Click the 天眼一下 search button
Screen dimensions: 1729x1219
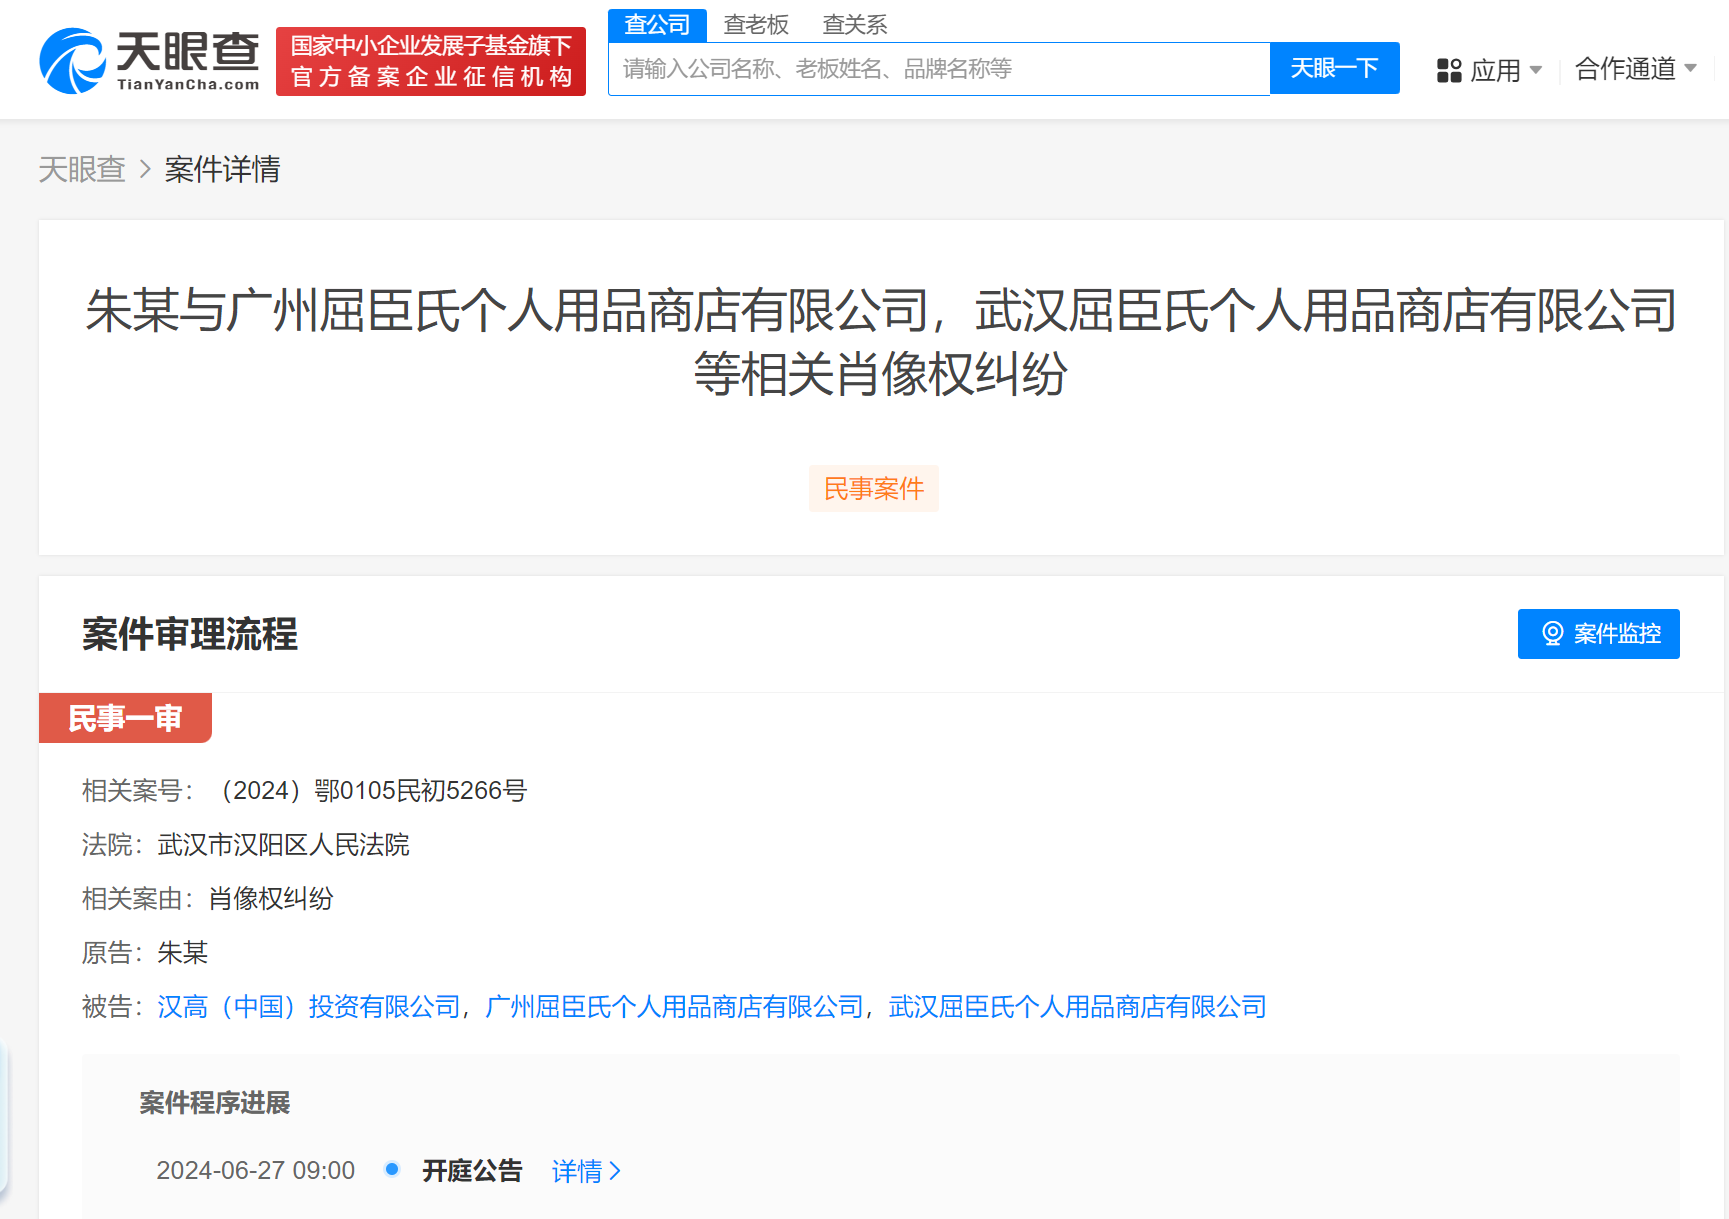pos(1334,67)
